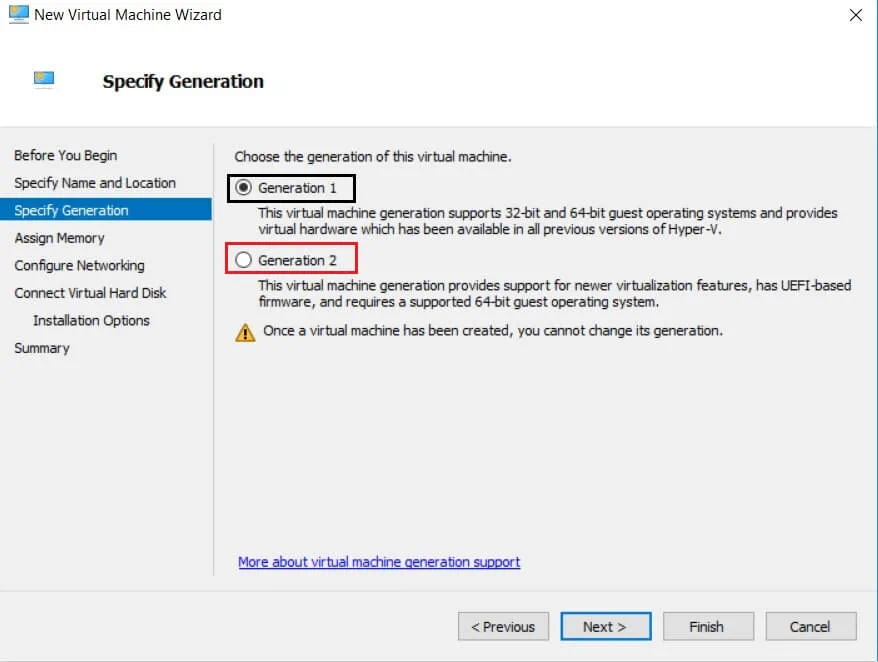The width and height of the screenshot is (878, 662).
Task: Select the Specify Generation step in sidebar
Action: (x=71, y=210)
